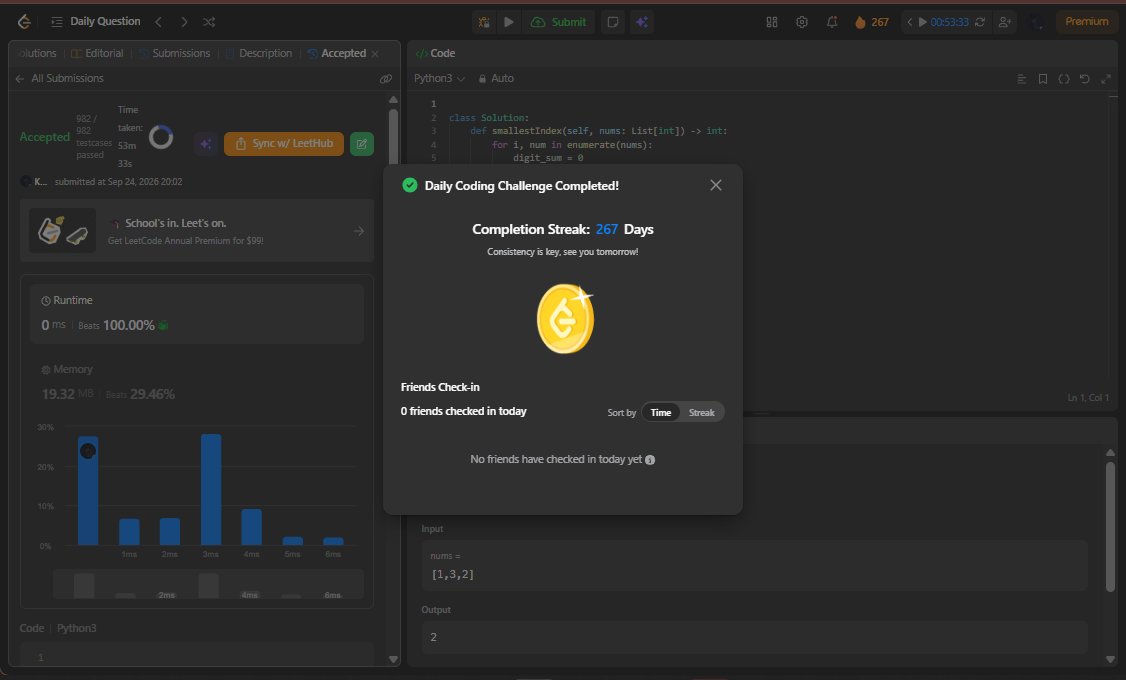Open the notes icon beside Submit
Image resolution: width=1126 pixels, height=680 pixels.
613,22
